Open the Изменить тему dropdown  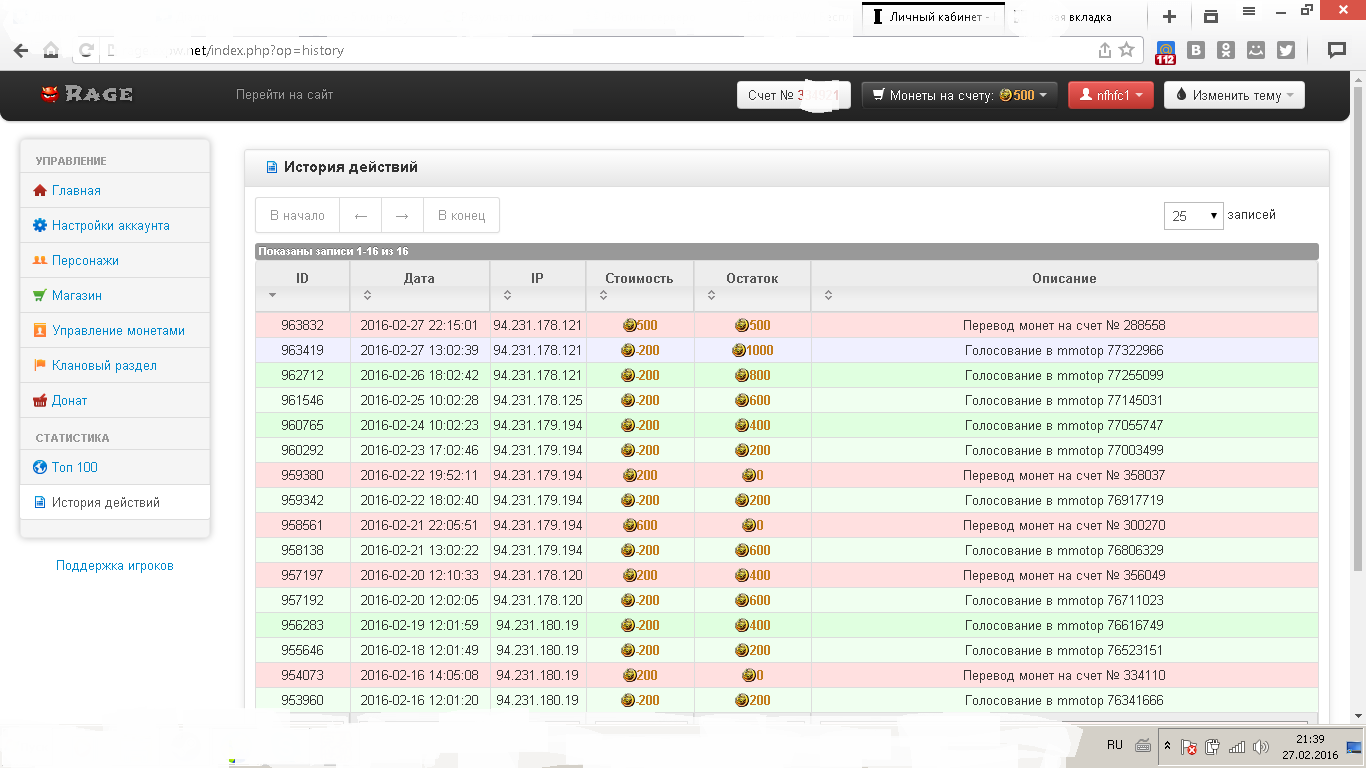coord(1234,95)
